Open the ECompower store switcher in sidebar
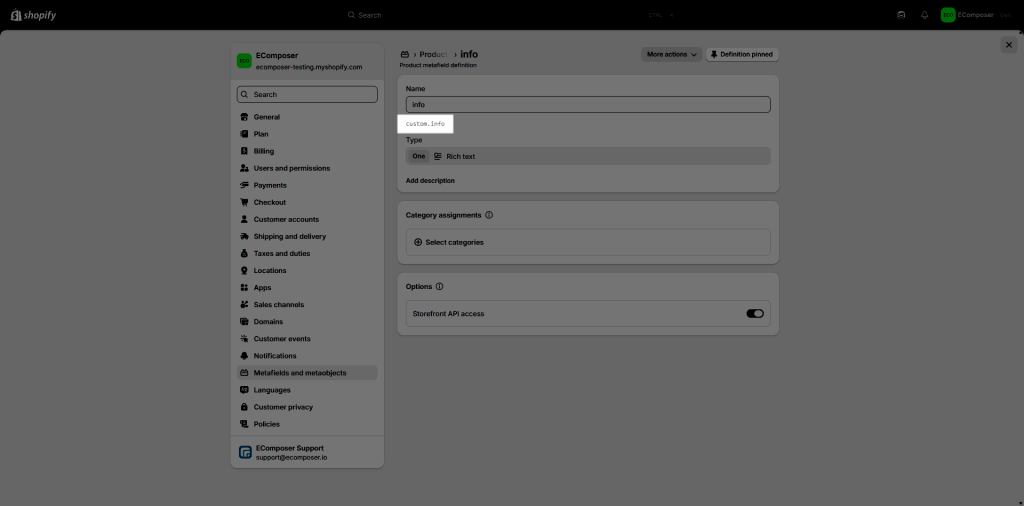Screen dimensions: 1024x506 pos(306,61)
